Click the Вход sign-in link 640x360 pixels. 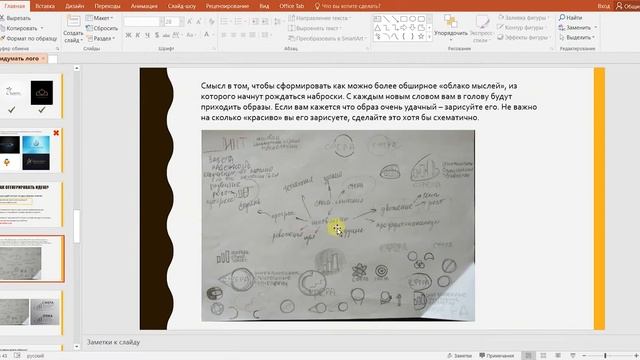point(604,6)
